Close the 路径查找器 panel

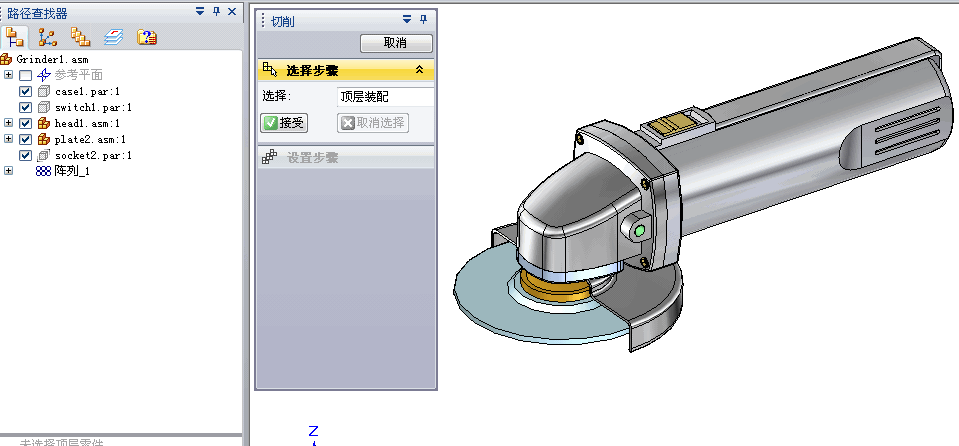[232, 12]
